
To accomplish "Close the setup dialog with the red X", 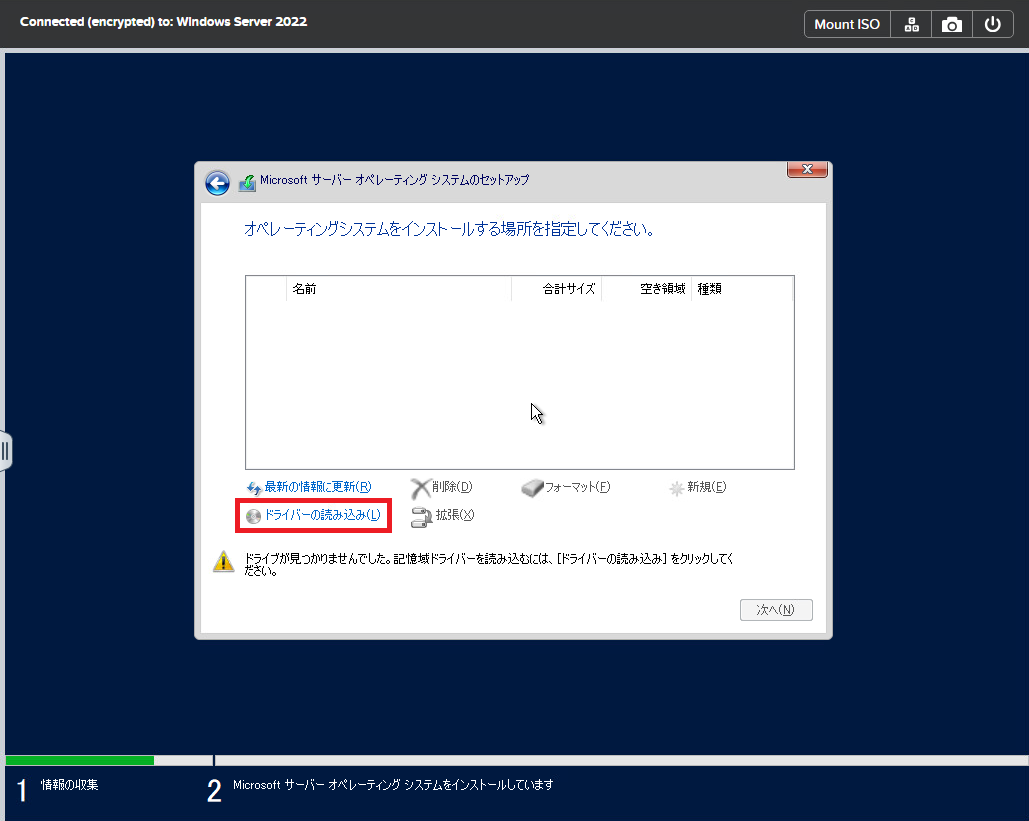I will 807,169.
